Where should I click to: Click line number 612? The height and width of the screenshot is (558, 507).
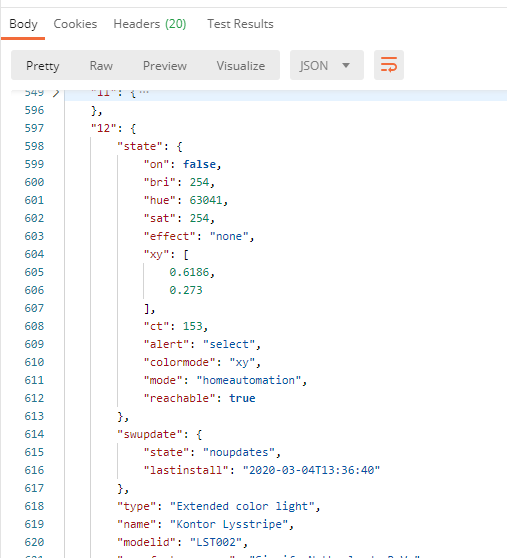34,398
